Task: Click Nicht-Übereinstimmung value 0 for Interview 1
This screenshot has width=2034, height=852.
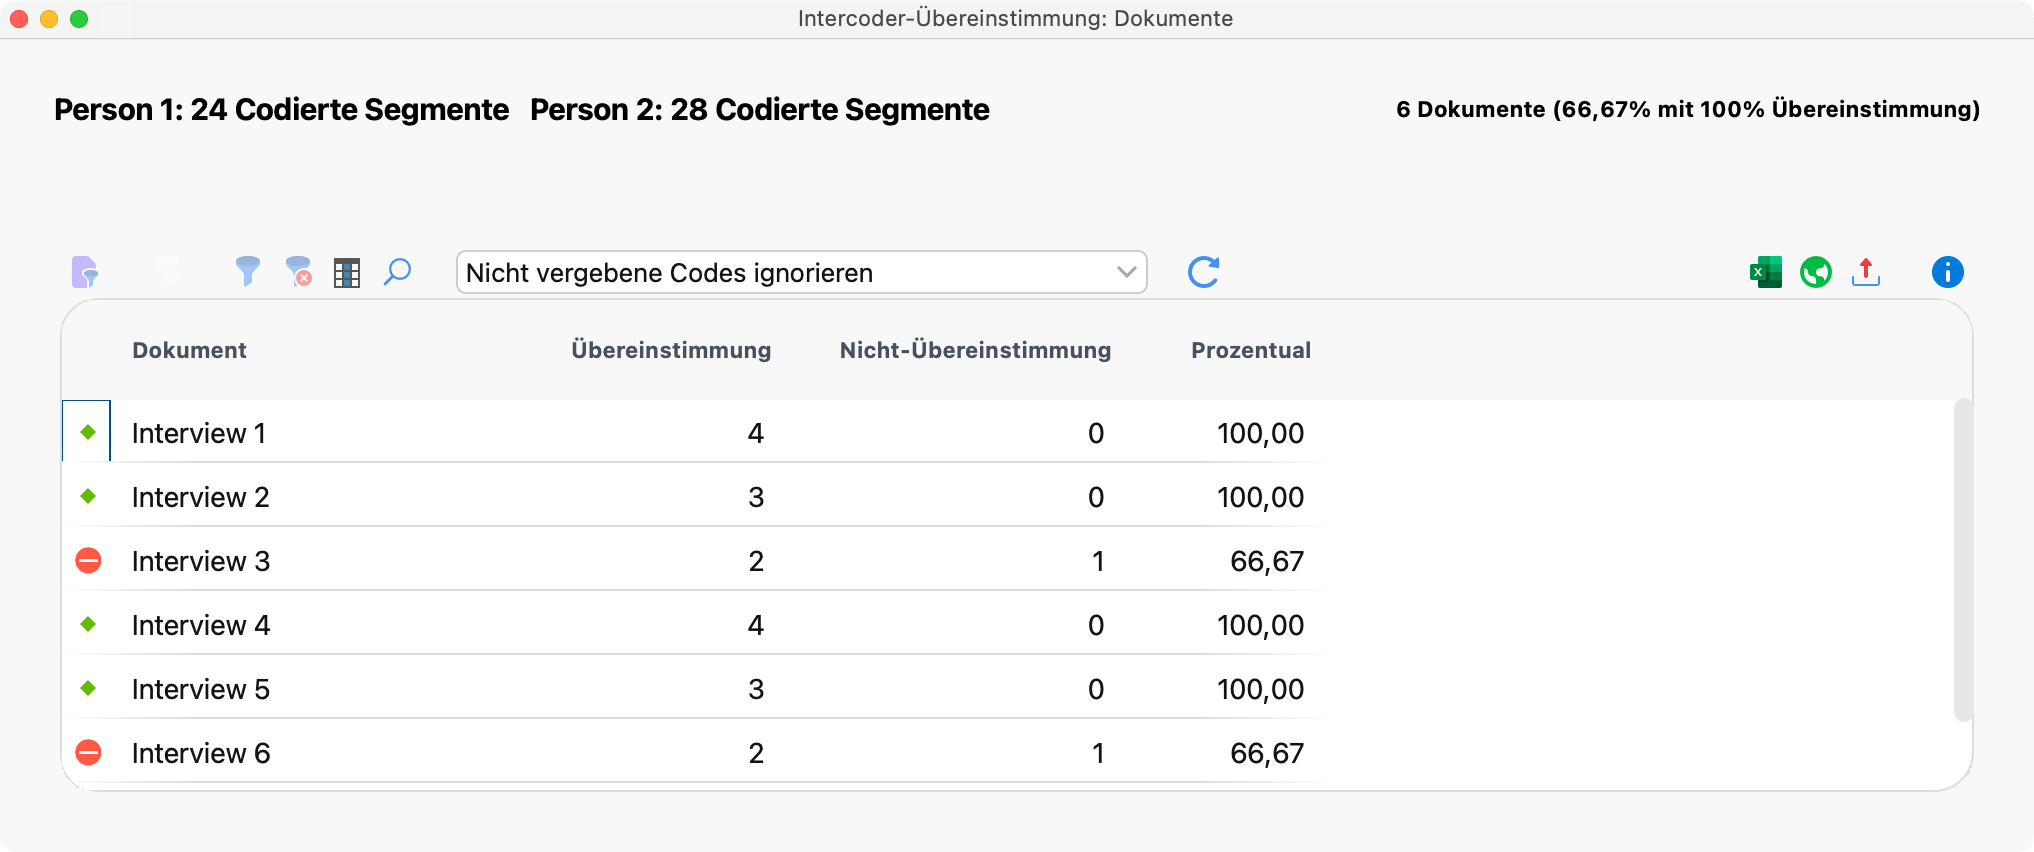Action: [x=1096, y=433]
